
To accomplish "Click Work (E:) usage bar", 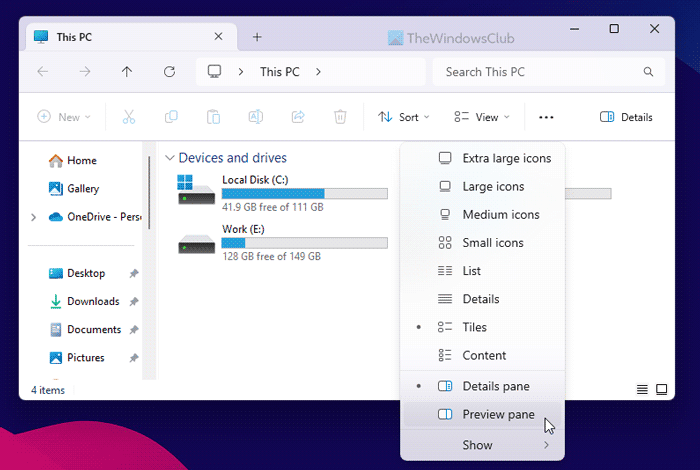I will tap(304, 243).
